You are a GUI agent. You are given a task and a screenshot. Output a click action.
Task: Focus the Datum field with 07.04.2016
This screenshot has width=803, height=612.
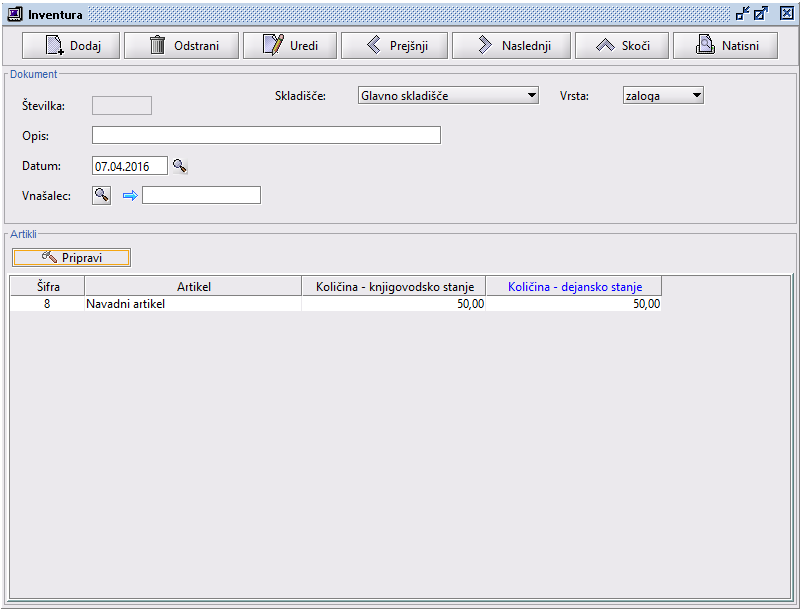click(x=129, y=166)
